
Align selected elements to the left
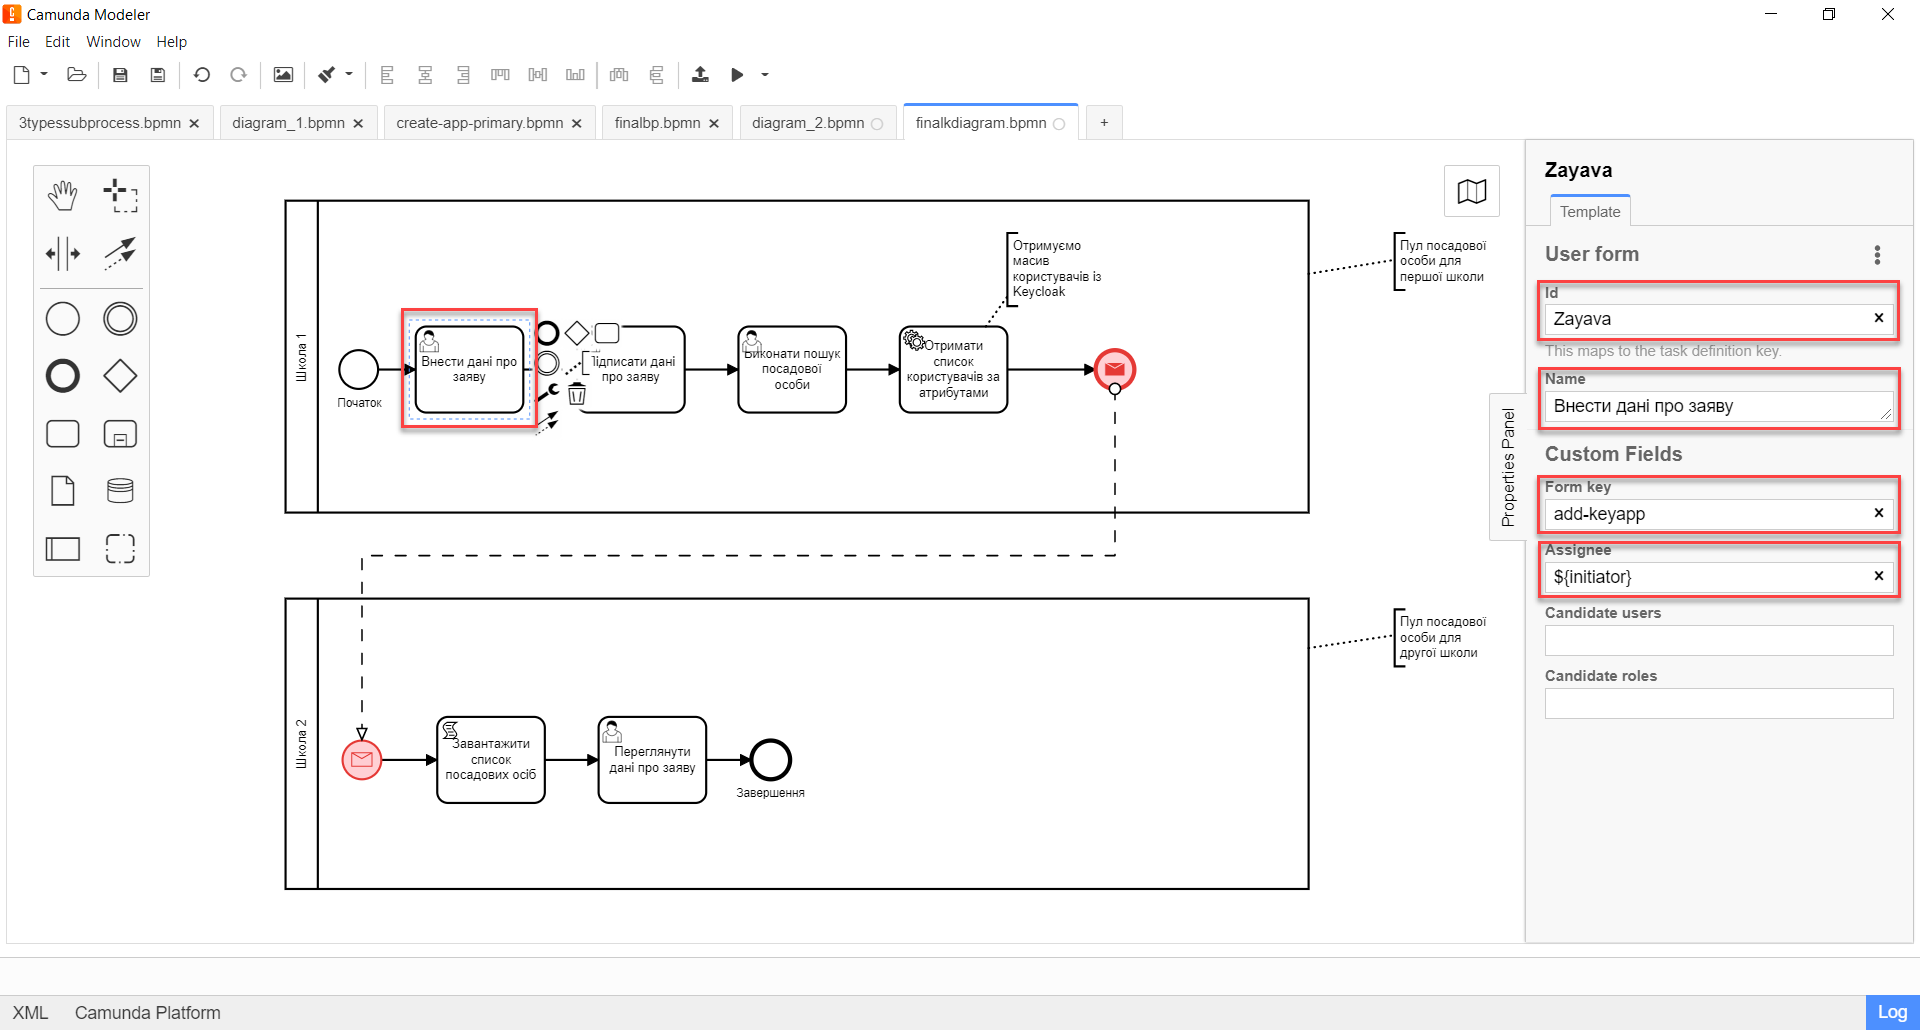[388, 75]
